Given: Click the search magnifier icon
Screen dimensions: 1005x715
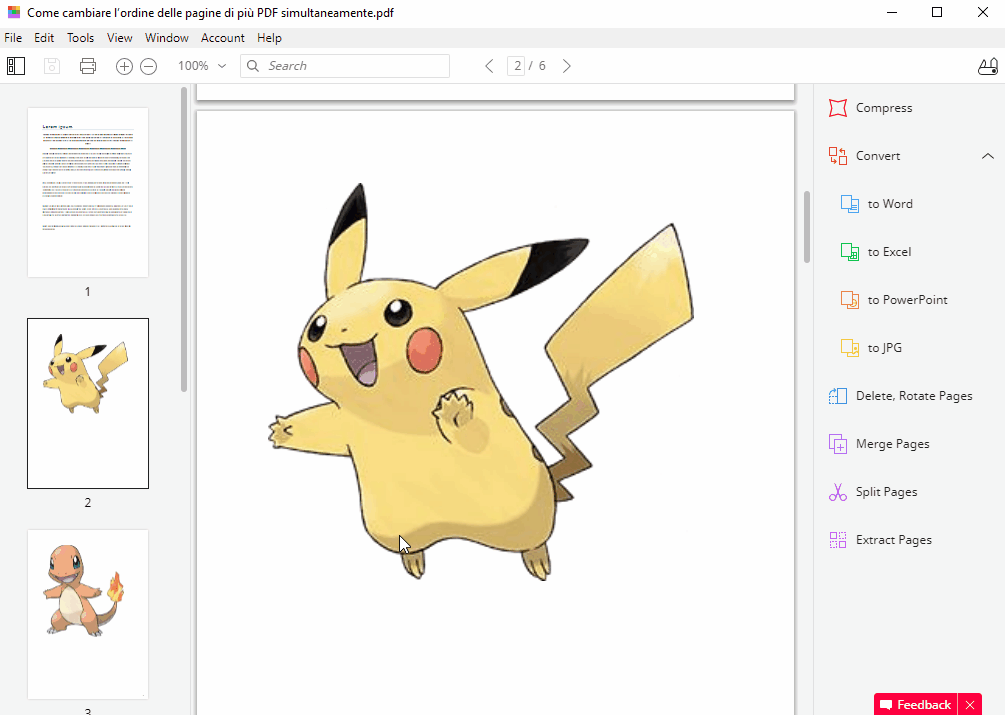Looking at the screenshot, I should click(x=253, y=66).
